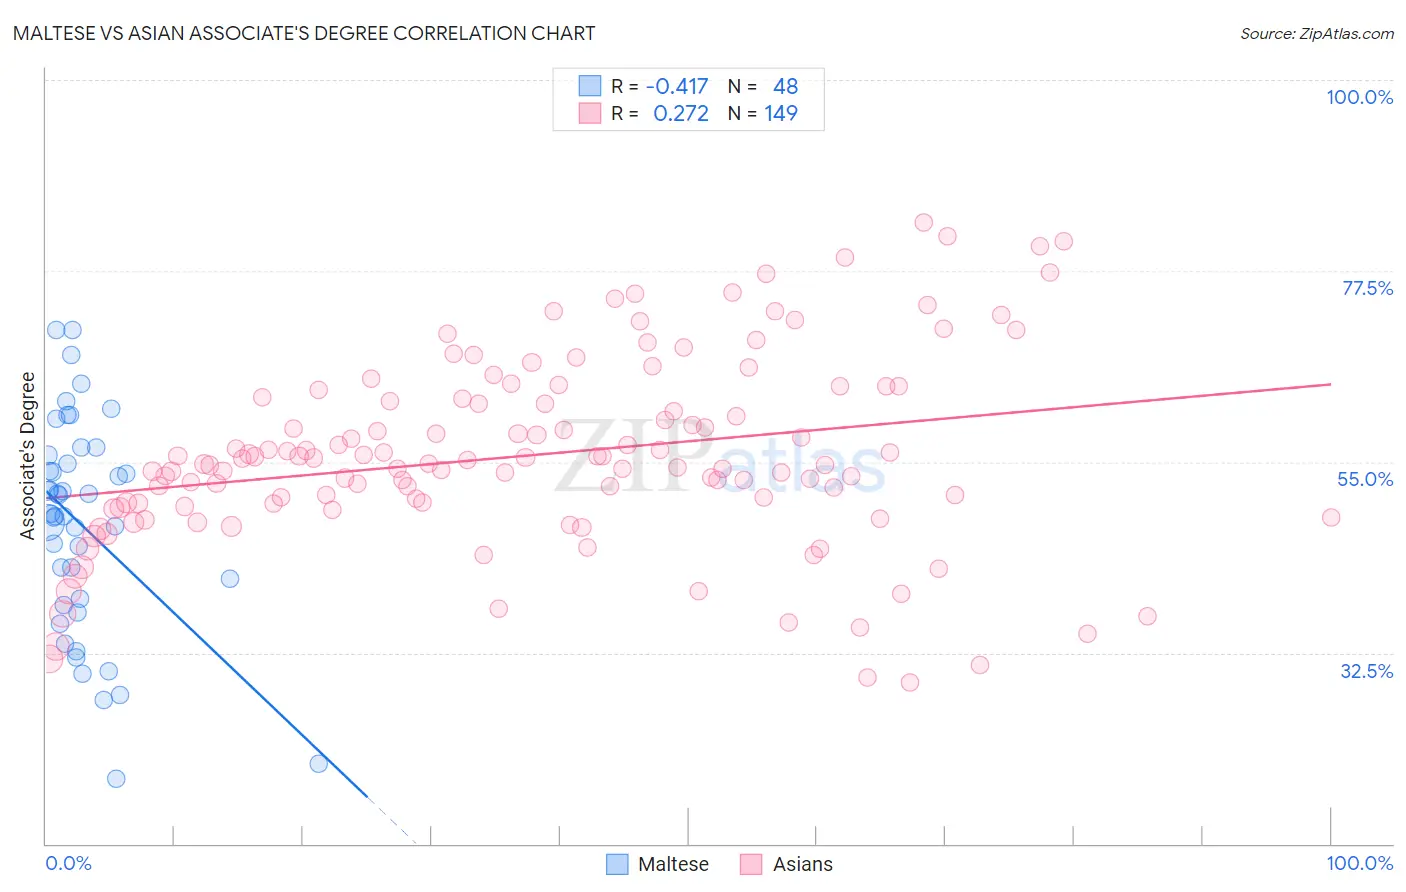Click the blue Maltese legend swatch at bottom
Screen dimensions: 1406x892
618,864
